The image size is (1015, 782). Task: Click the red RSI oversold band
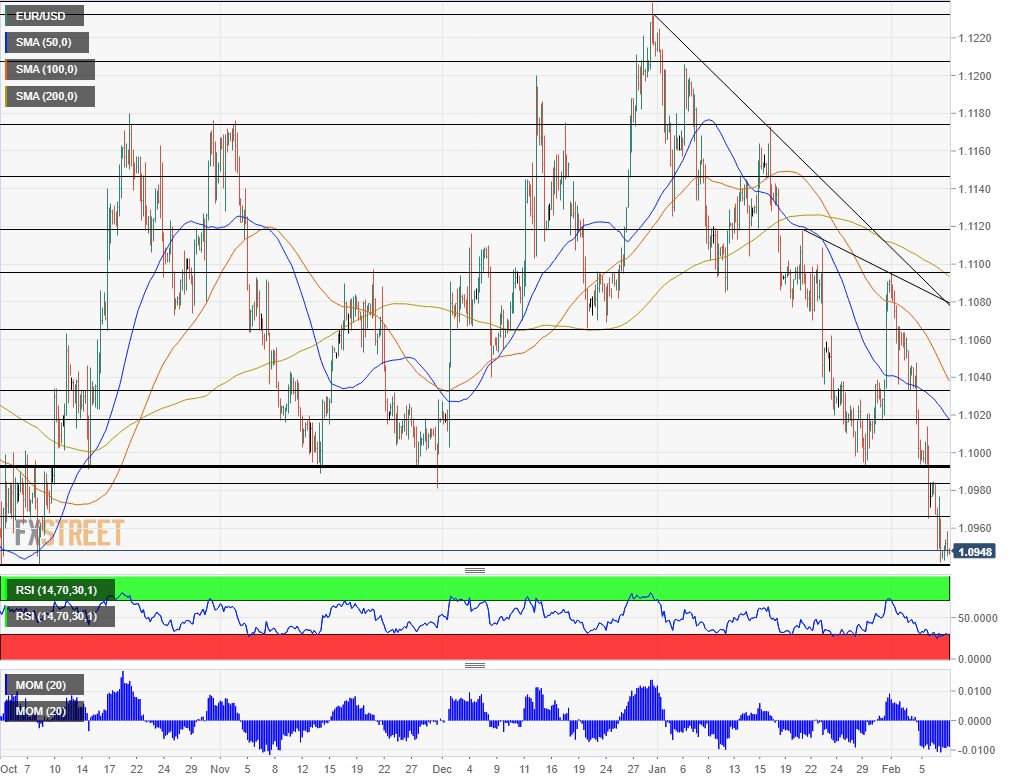coord(500,646)
